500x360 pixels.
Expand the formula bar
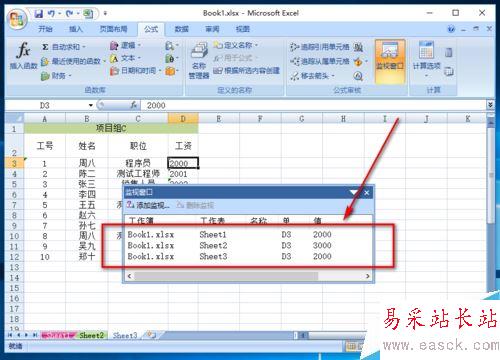point(490,105)
